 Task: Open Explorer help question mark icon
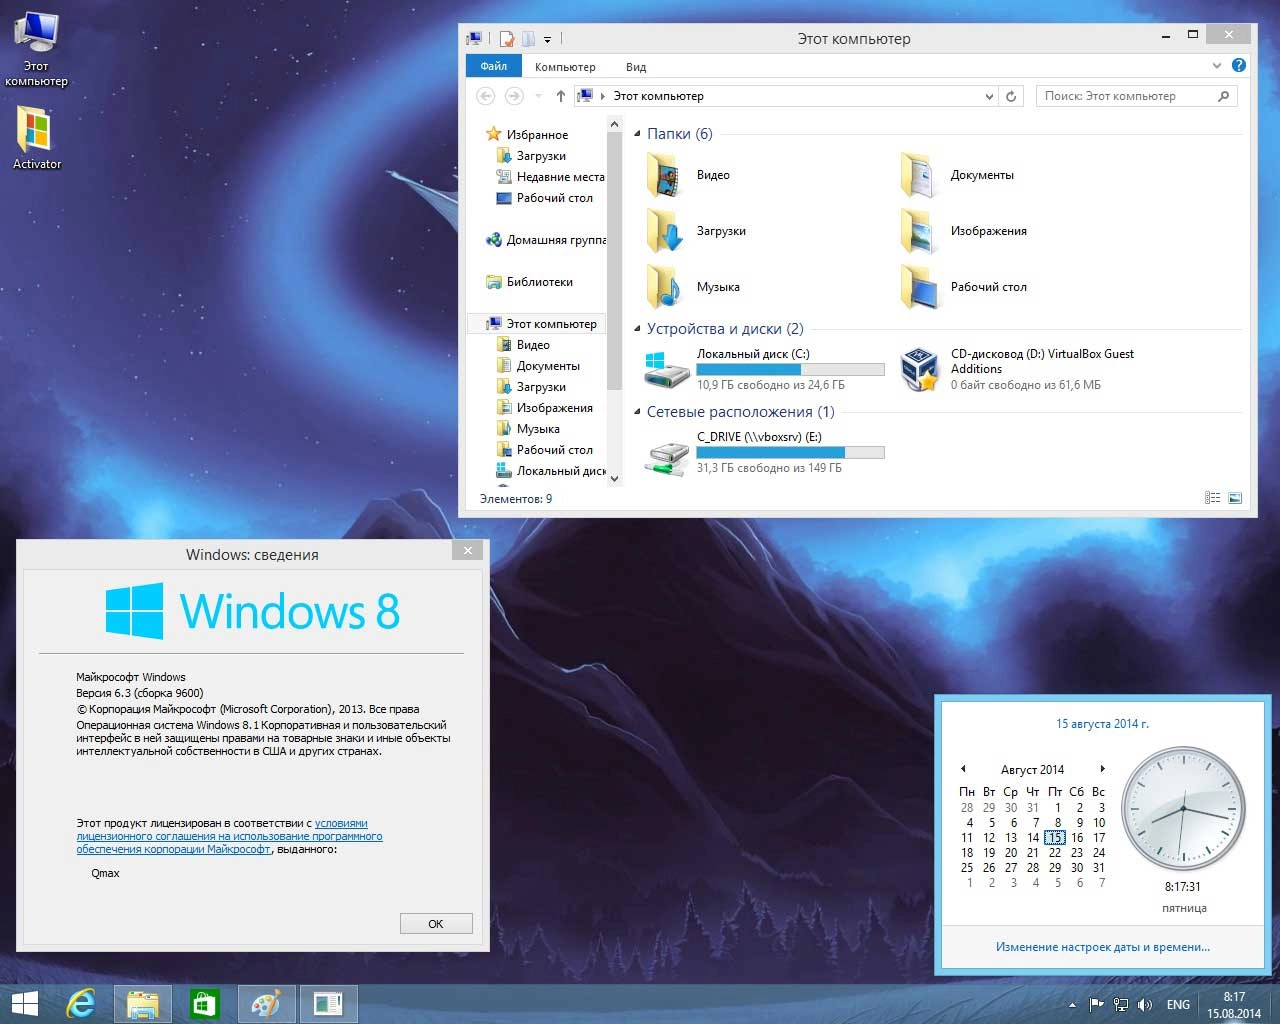click(1239, 65)
